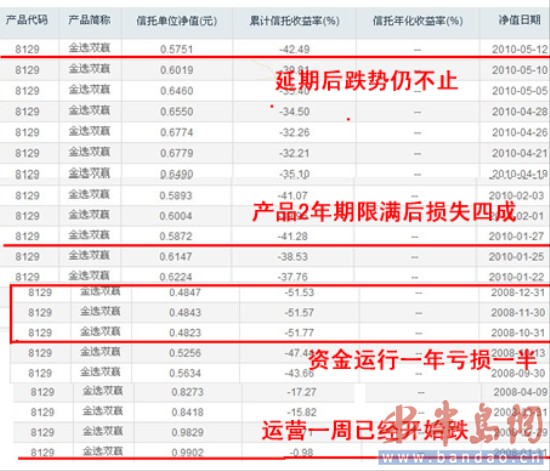Image resolution: width=550 pixels, height=471 pixels.
Task: Select the return cell -41.28
Action: point(293,236)
